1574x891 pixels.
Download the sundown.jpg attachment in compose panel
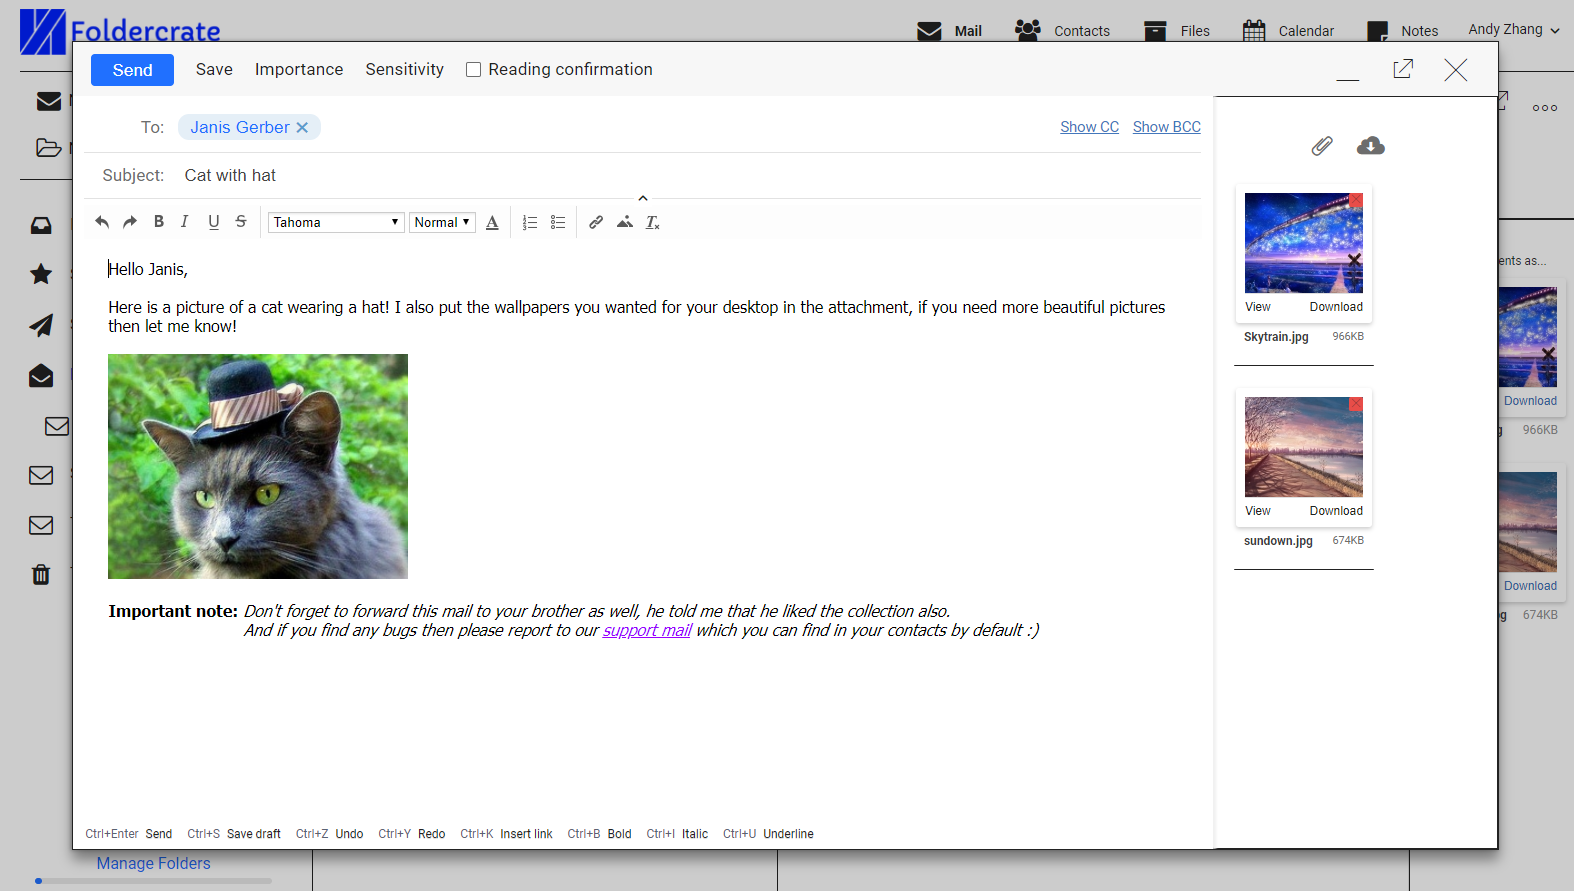tap(1336, 511)
